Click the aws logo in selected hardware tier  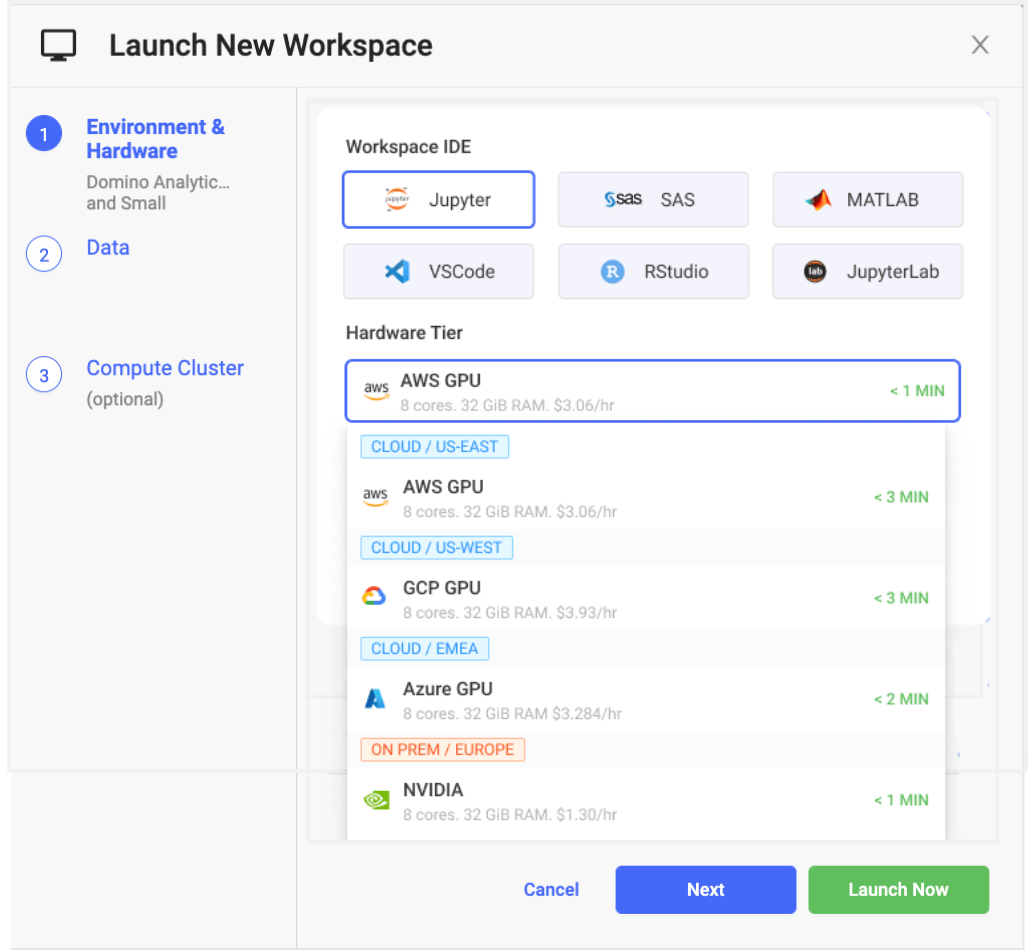(x=376, y=390)
